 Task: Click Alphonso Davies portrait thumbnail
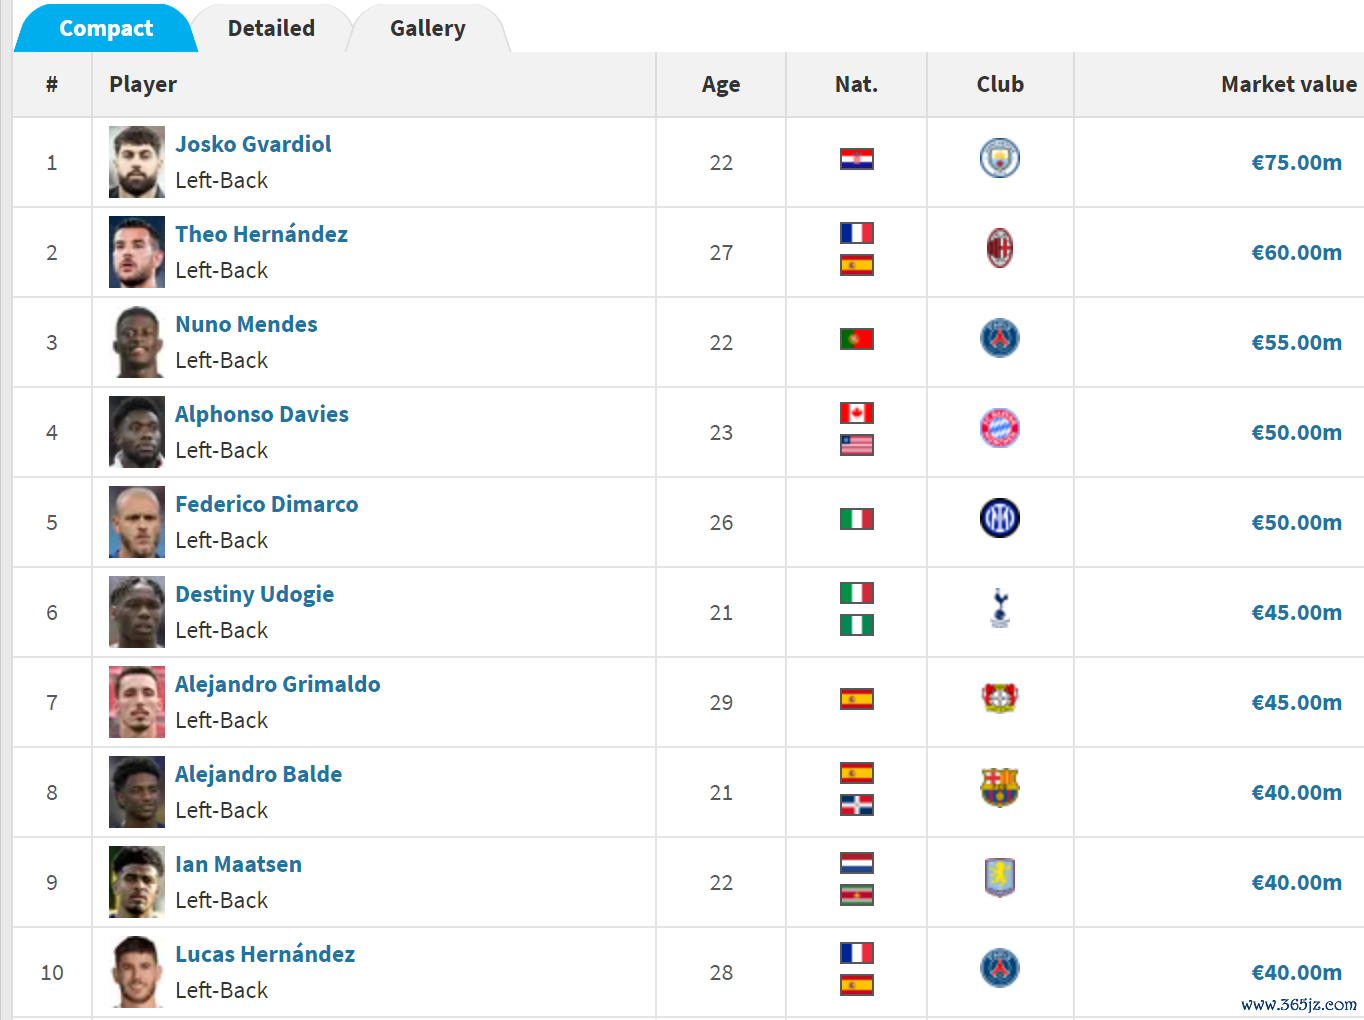(137, 432)
